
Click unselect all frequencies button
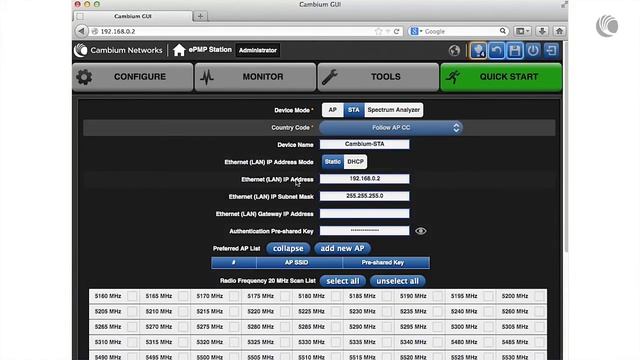click(397, 281)
